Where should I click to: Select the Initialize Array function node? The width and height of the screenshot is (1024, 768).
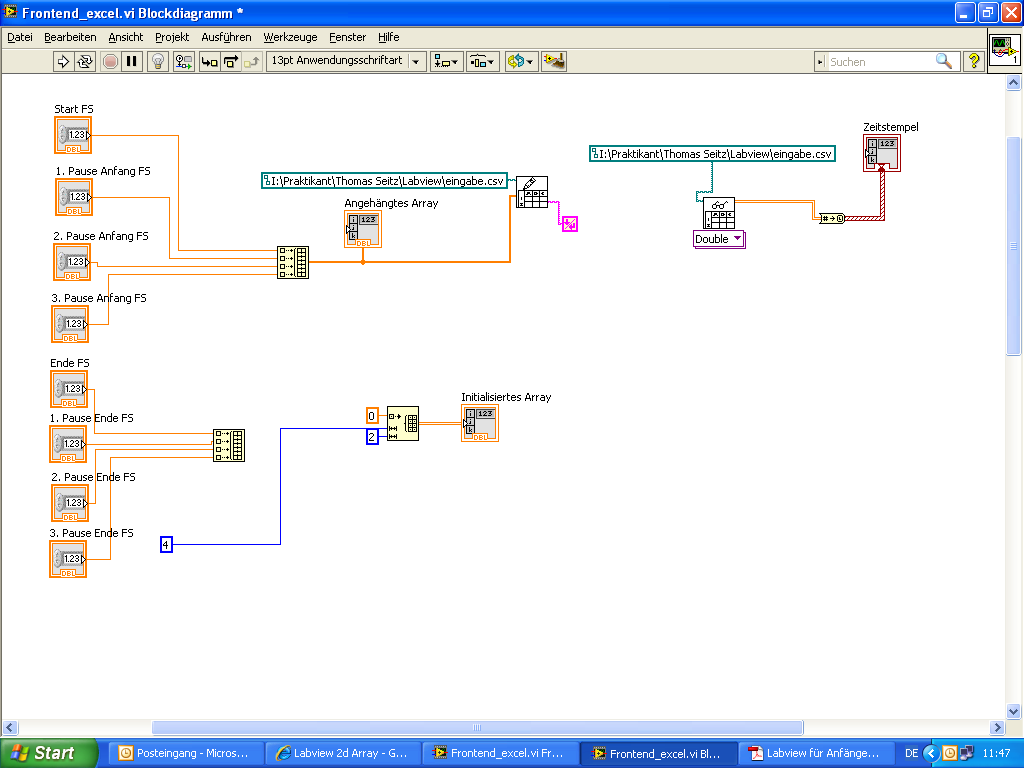pos(403,424)
